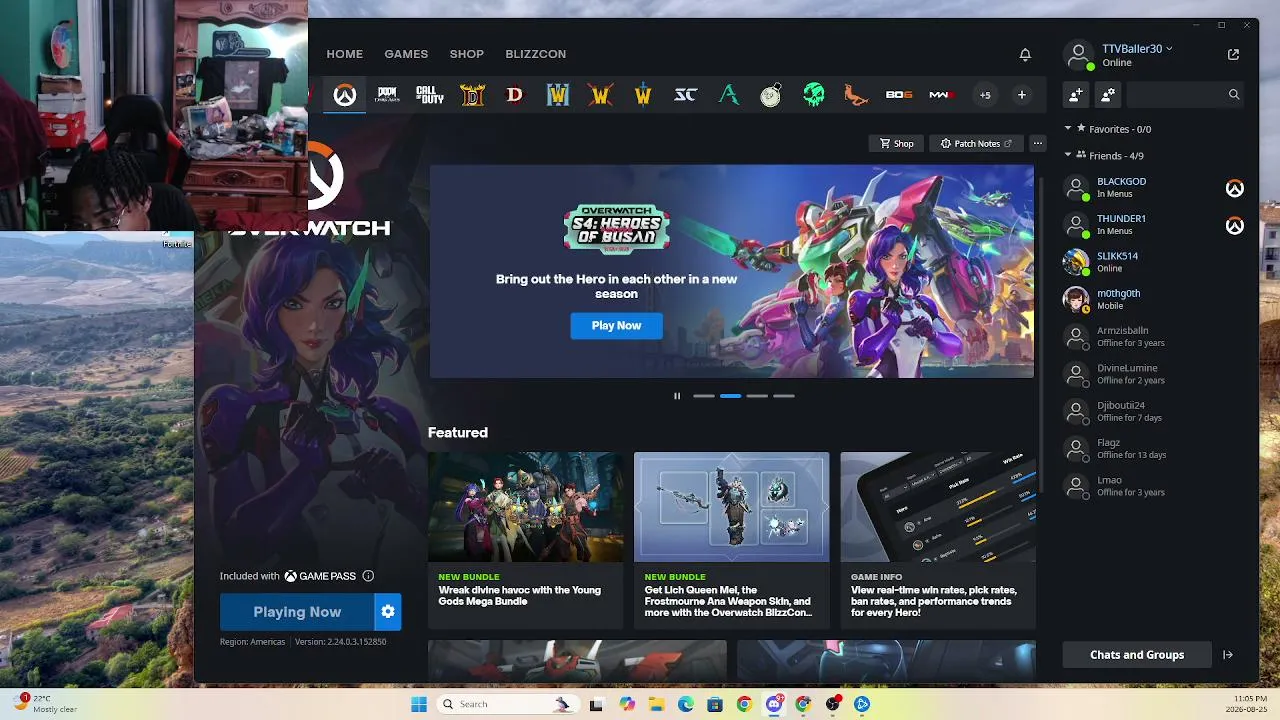Open File Explorer from the taskbar
The height and width of the screenshot is (720, 1280).
pos(656,704)
